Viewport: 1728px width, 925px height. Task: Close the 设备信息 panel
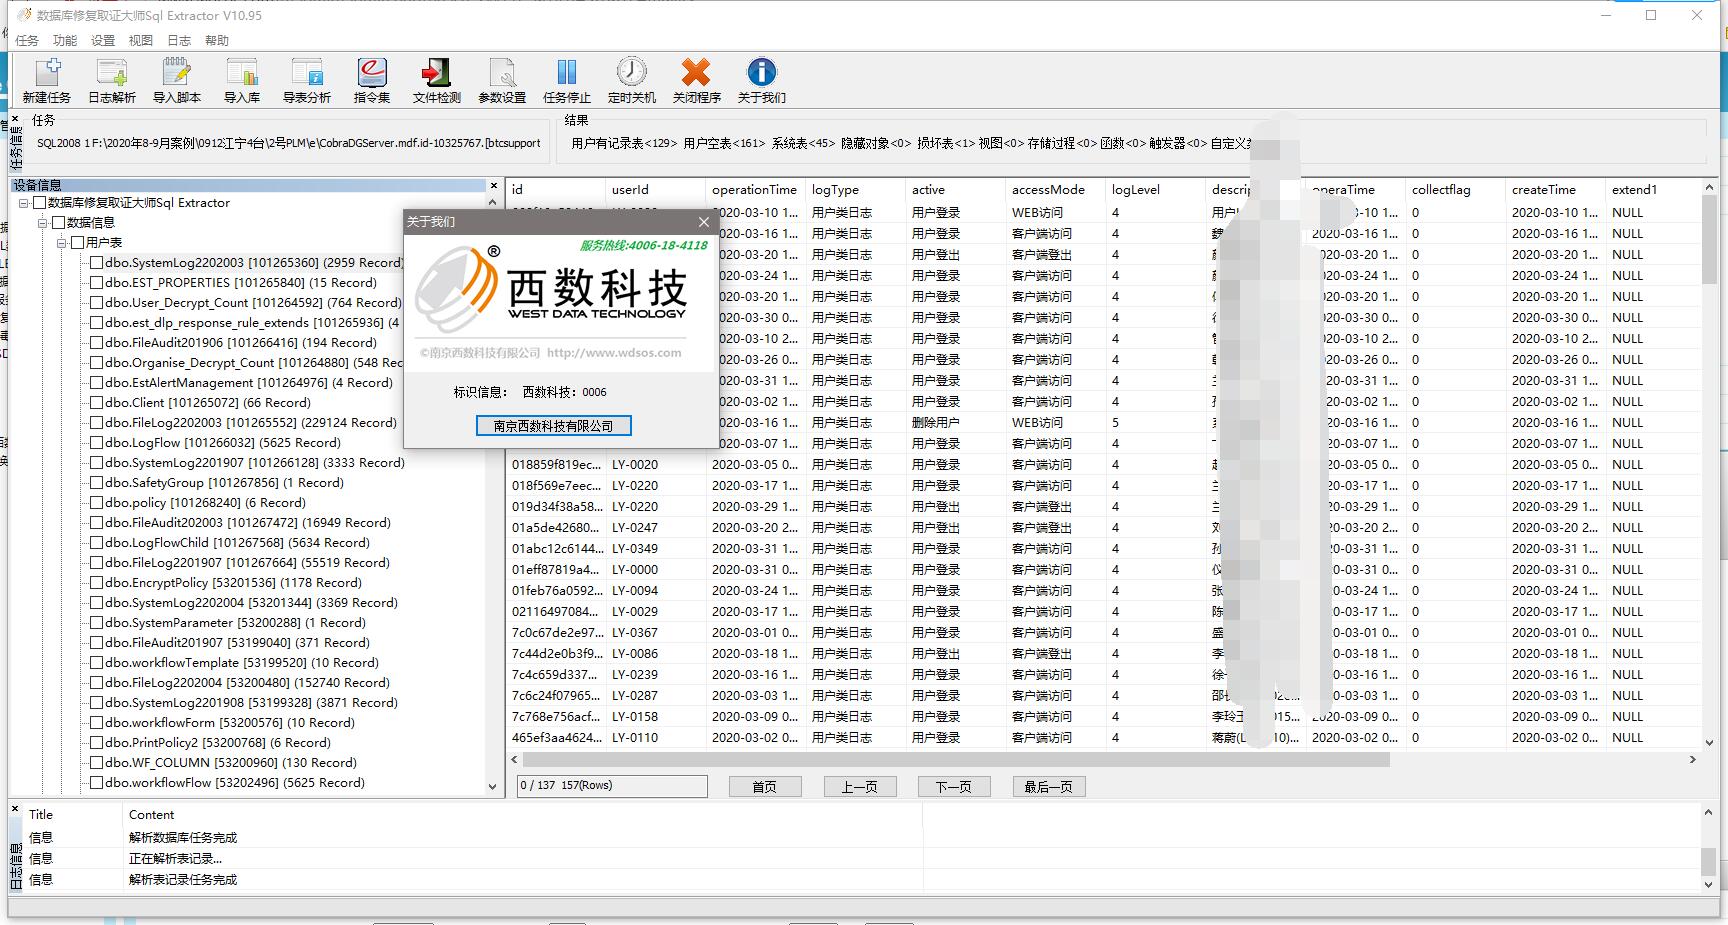click(493, 185)
